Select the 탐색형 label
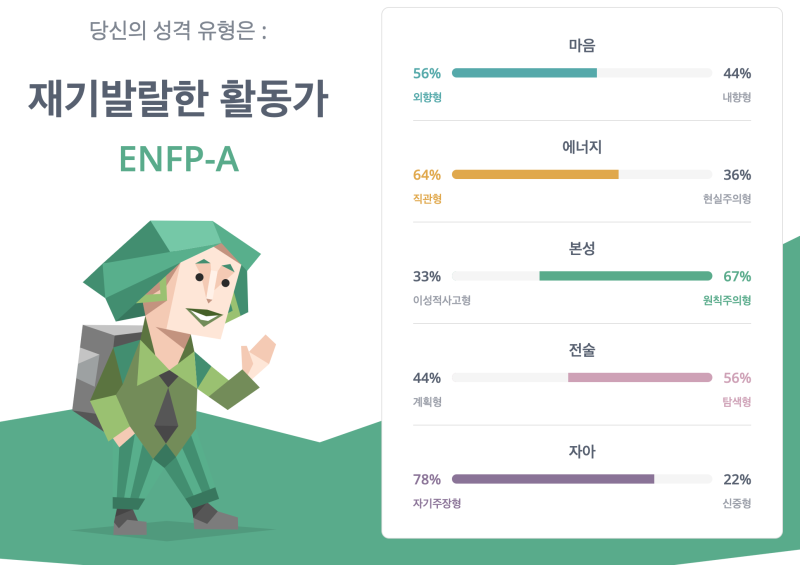The height and width of the screenshot is (565, 800). pos(737,402)
